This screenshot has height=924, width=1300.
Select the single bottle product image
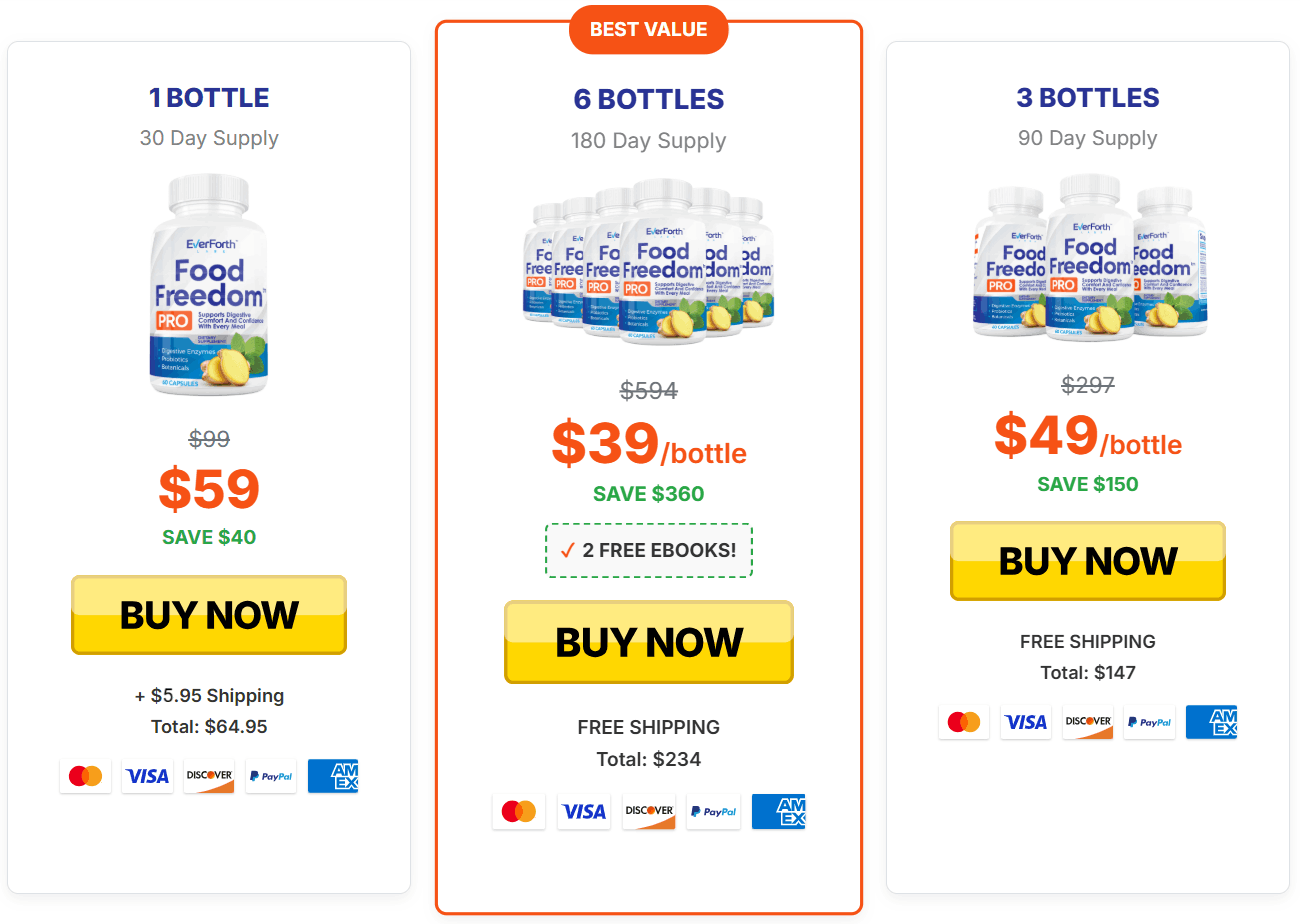(209, 286)
